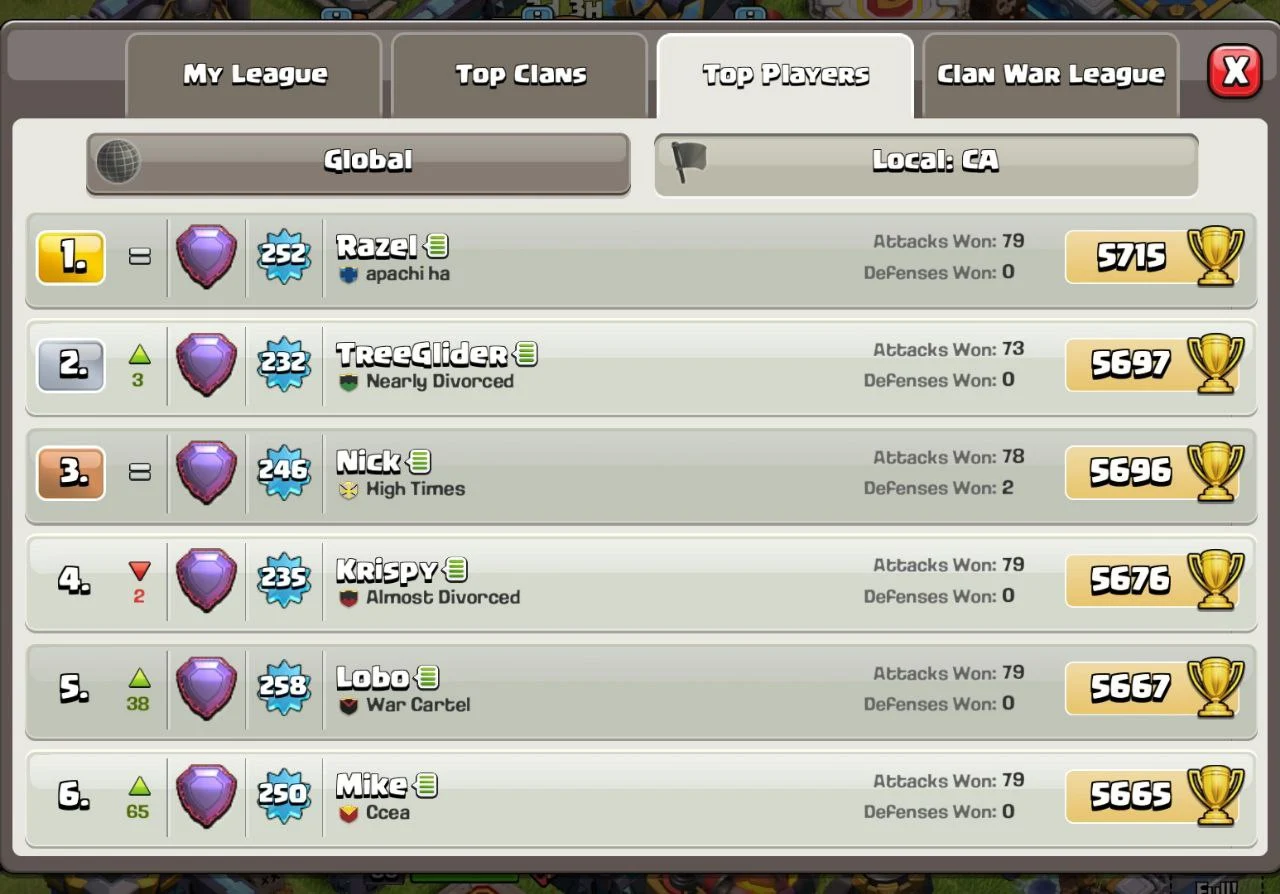The width and height of the screenshot is (1280, 894).
Task: Click Razel's 5715 trophy count
Action: pyautogui.click(x=1131, y=257)
